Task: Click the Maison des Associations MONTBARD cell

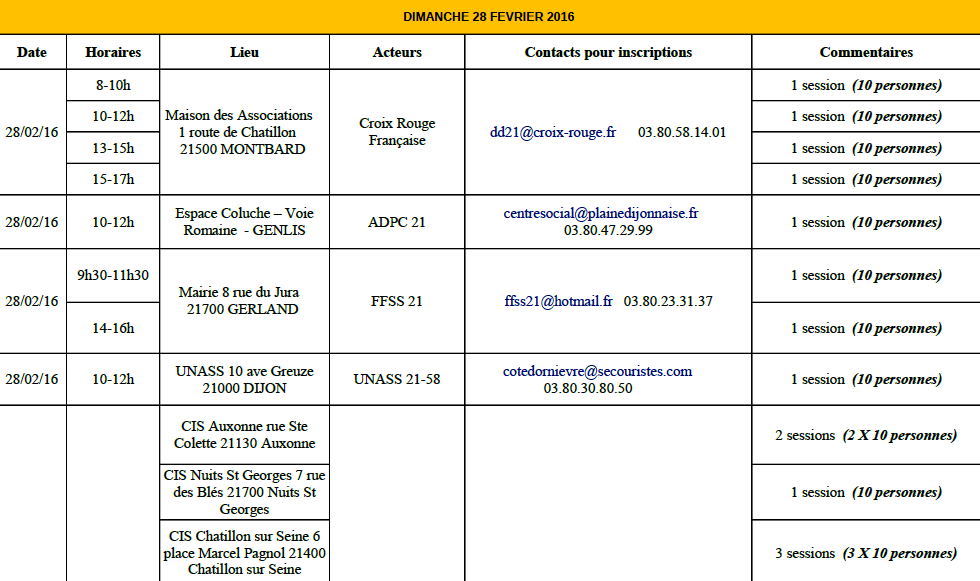Action: pos(244,132)
